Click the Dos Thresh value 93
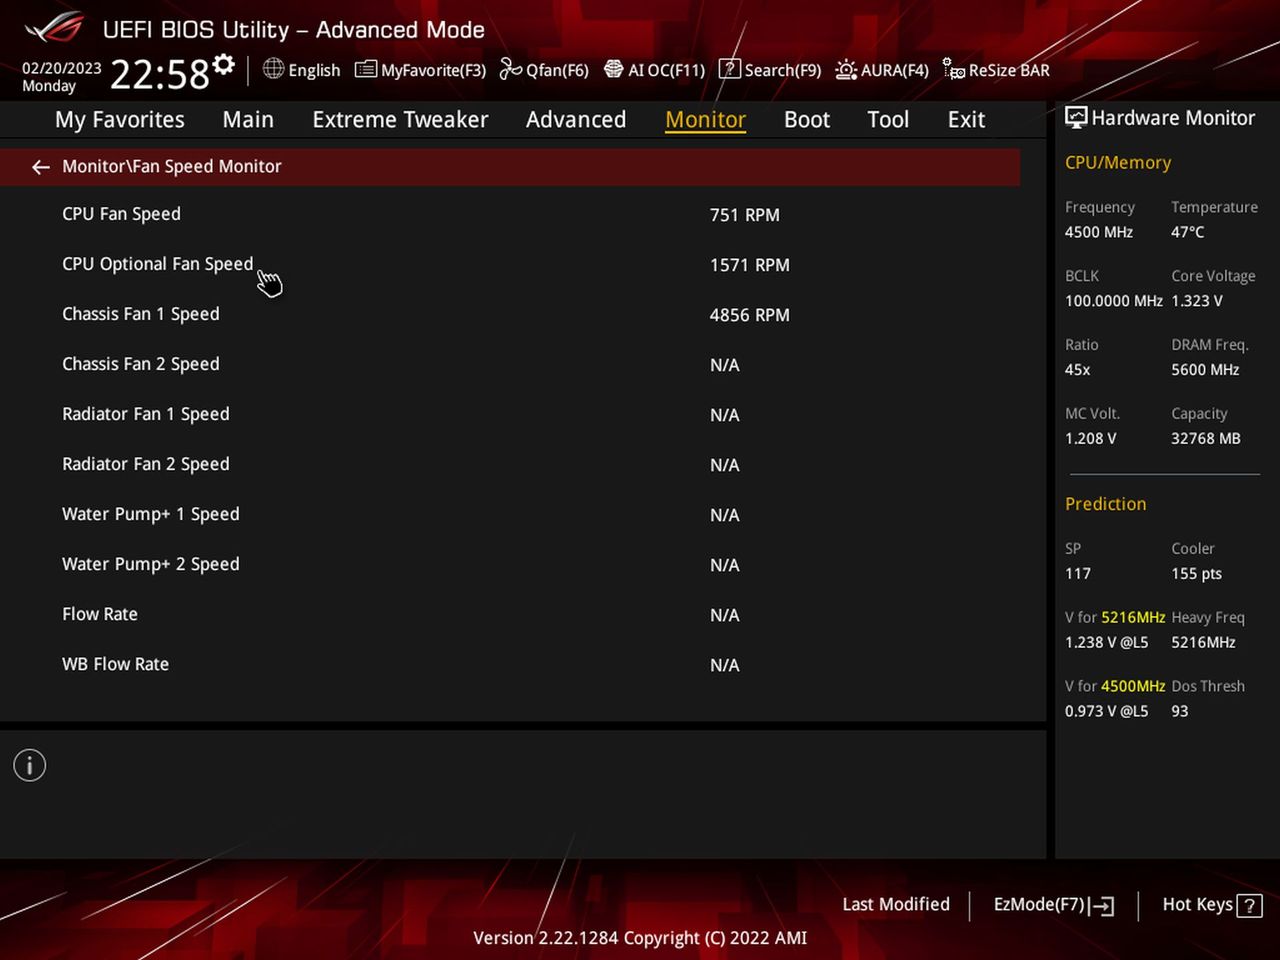 (1180, 712)
